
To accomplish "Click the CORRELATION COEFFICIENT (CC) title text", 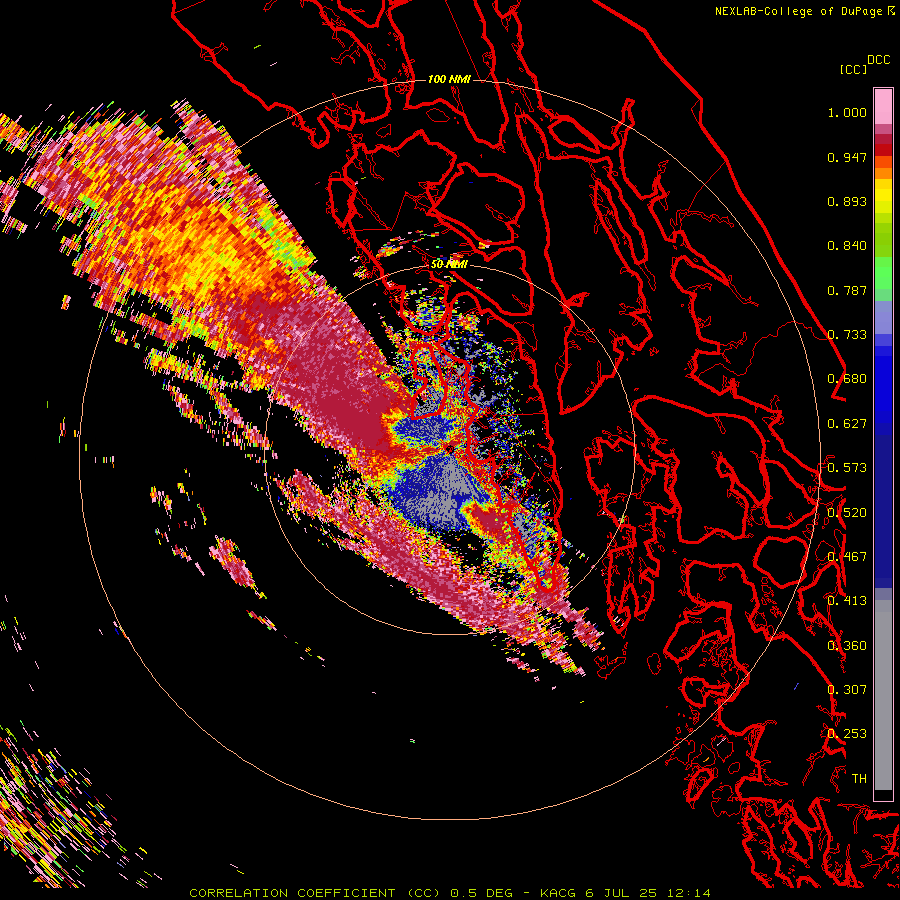I will pyautogui.click(x=315, y=893).
